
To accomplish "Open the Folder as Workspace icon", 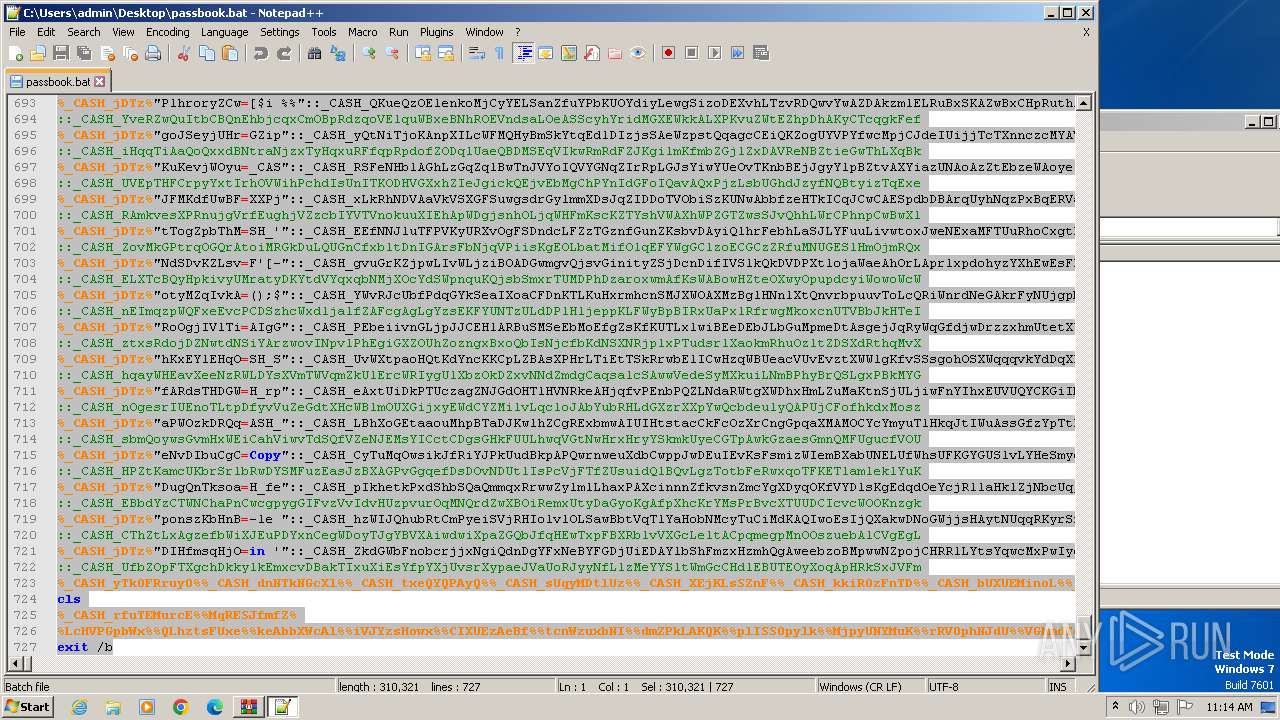I will pyautogui.click(x=615, y=53).
